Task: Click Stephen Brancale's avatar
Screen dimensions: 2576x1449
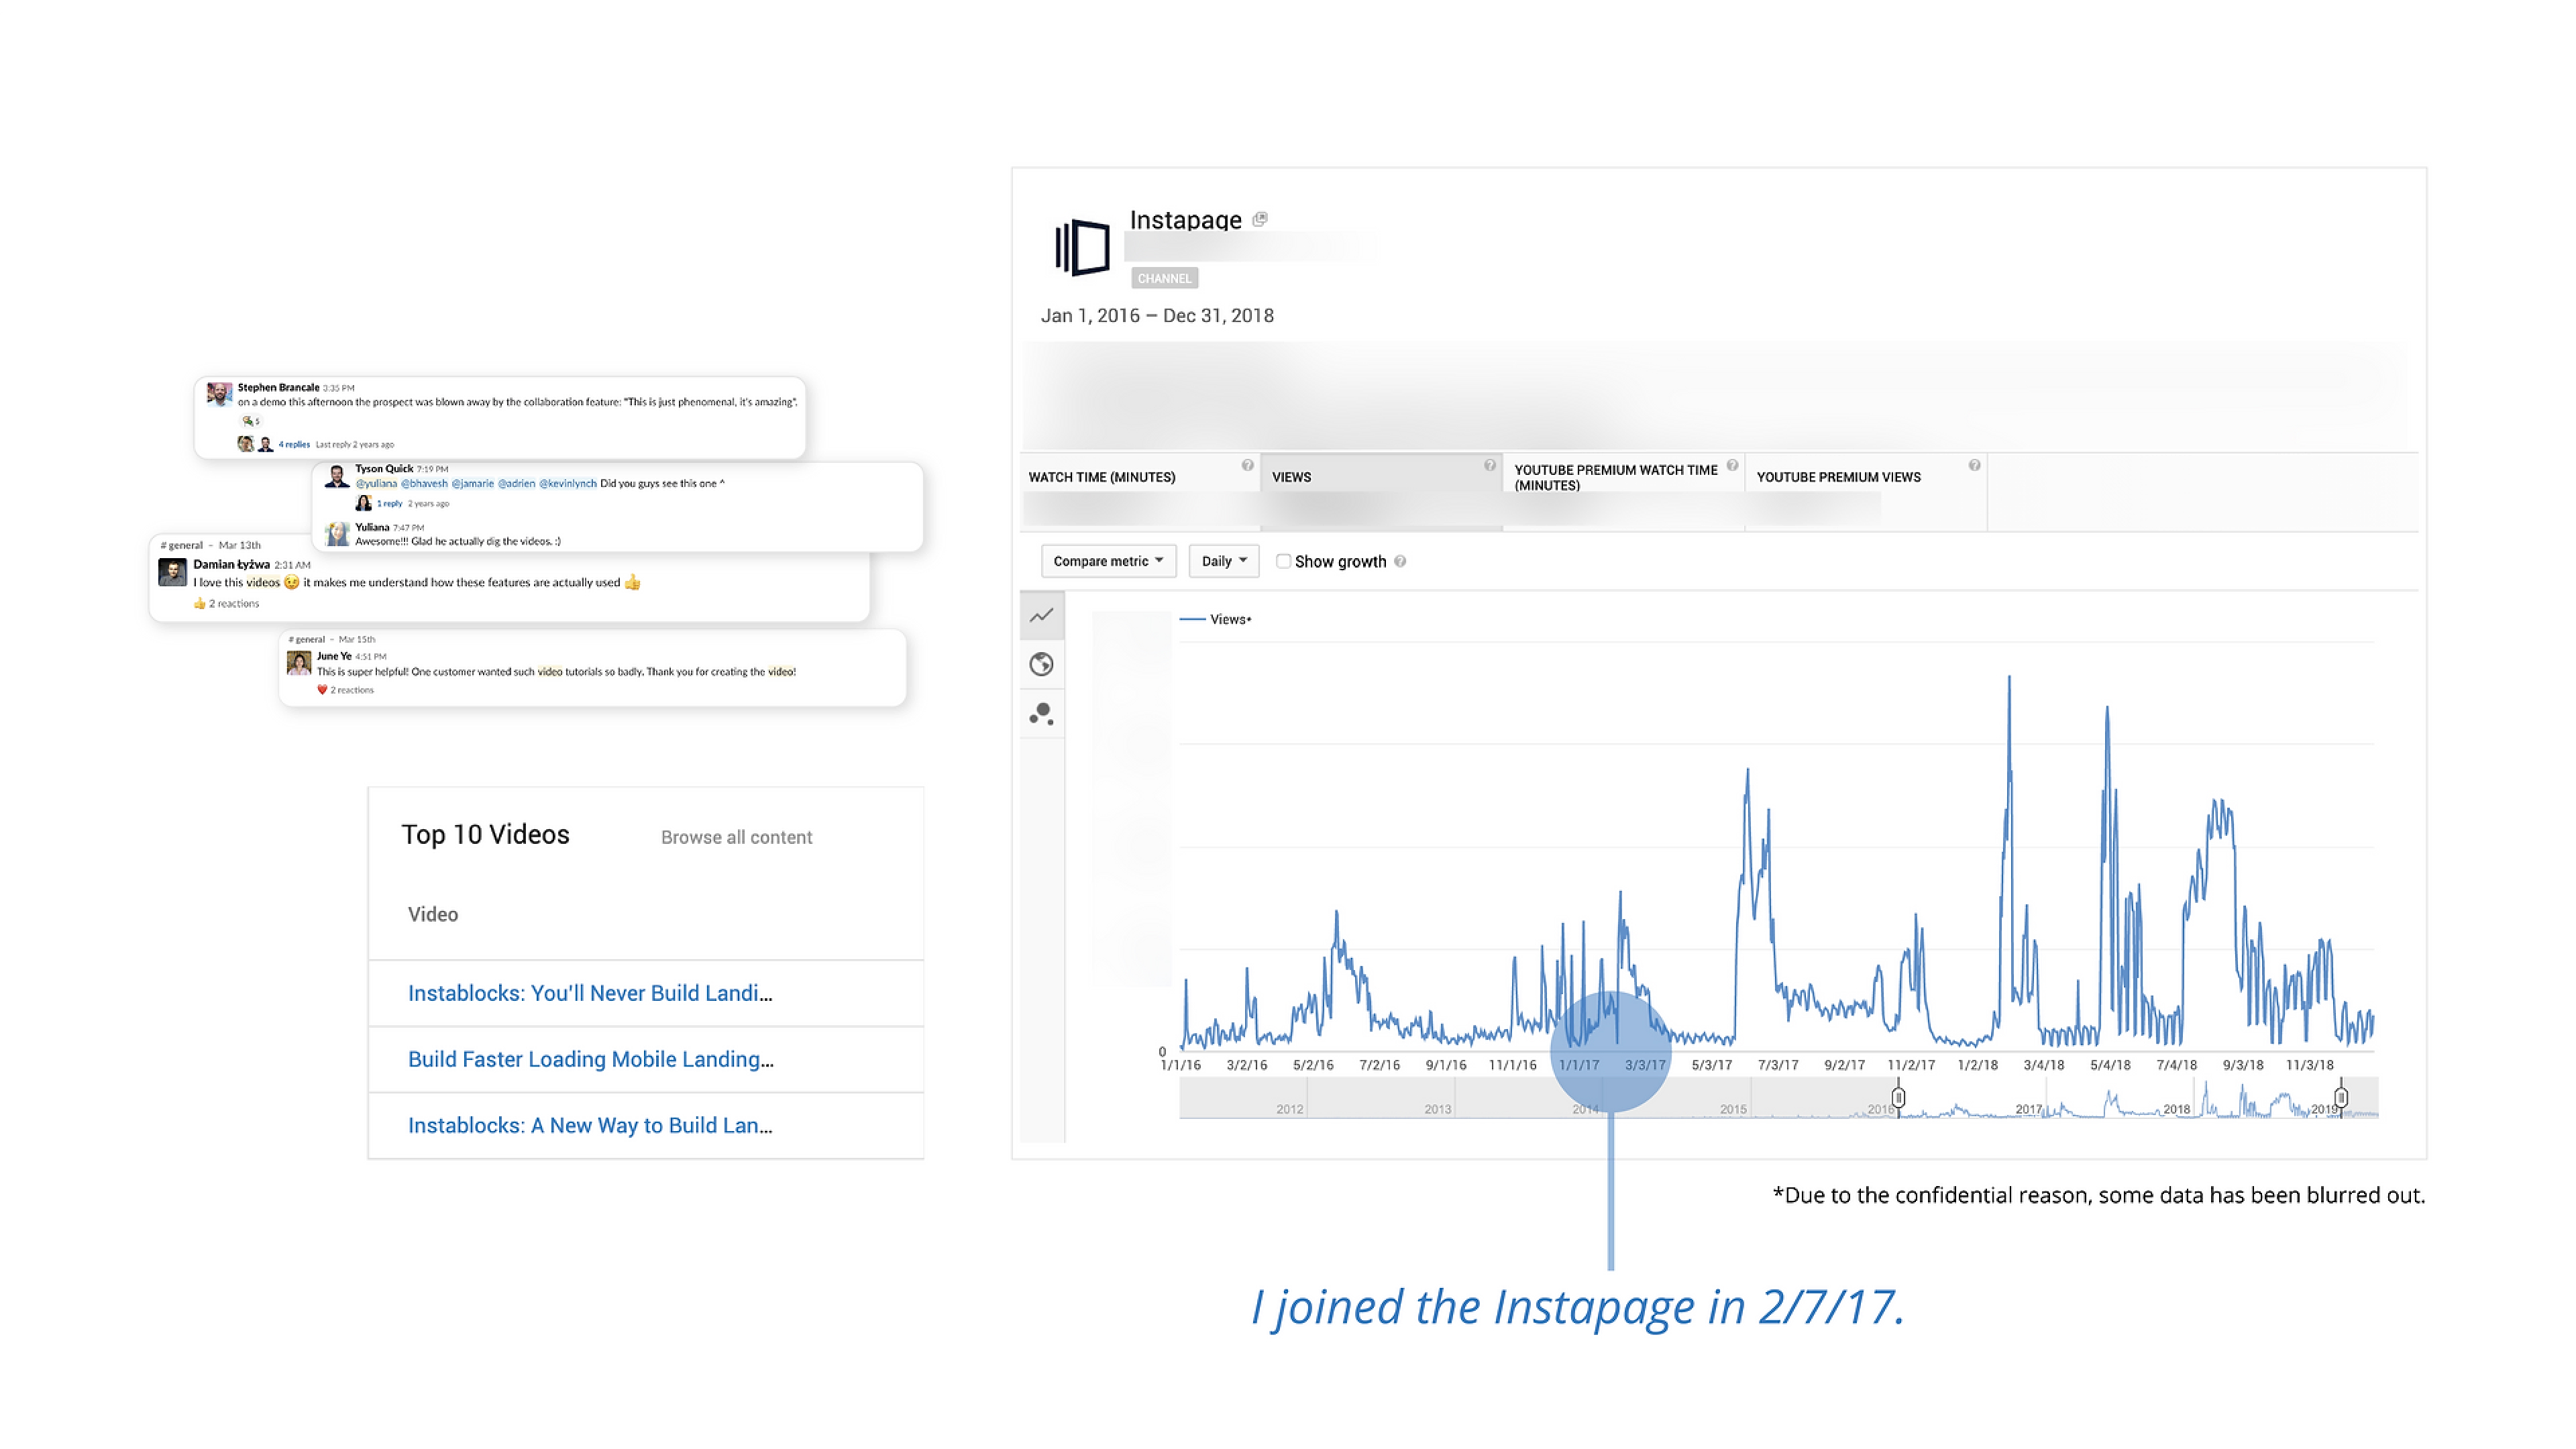Action: 219,394
